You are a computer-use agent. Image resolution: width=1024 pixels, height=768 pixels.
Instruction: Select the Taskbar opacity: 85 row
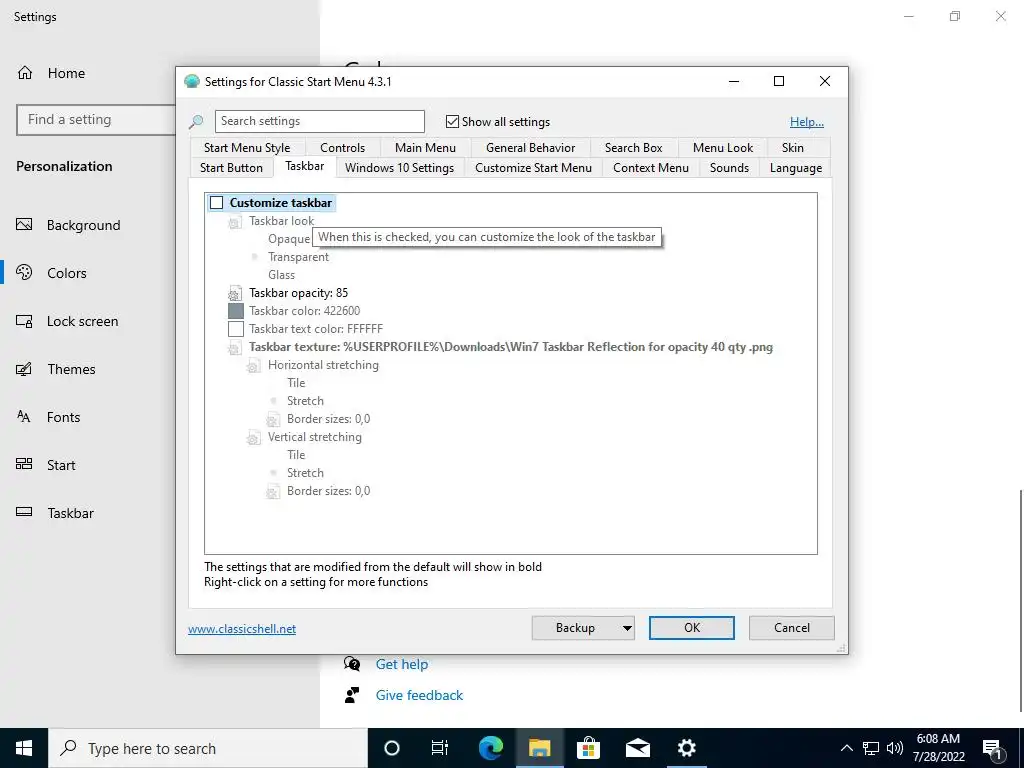point(298,293)
